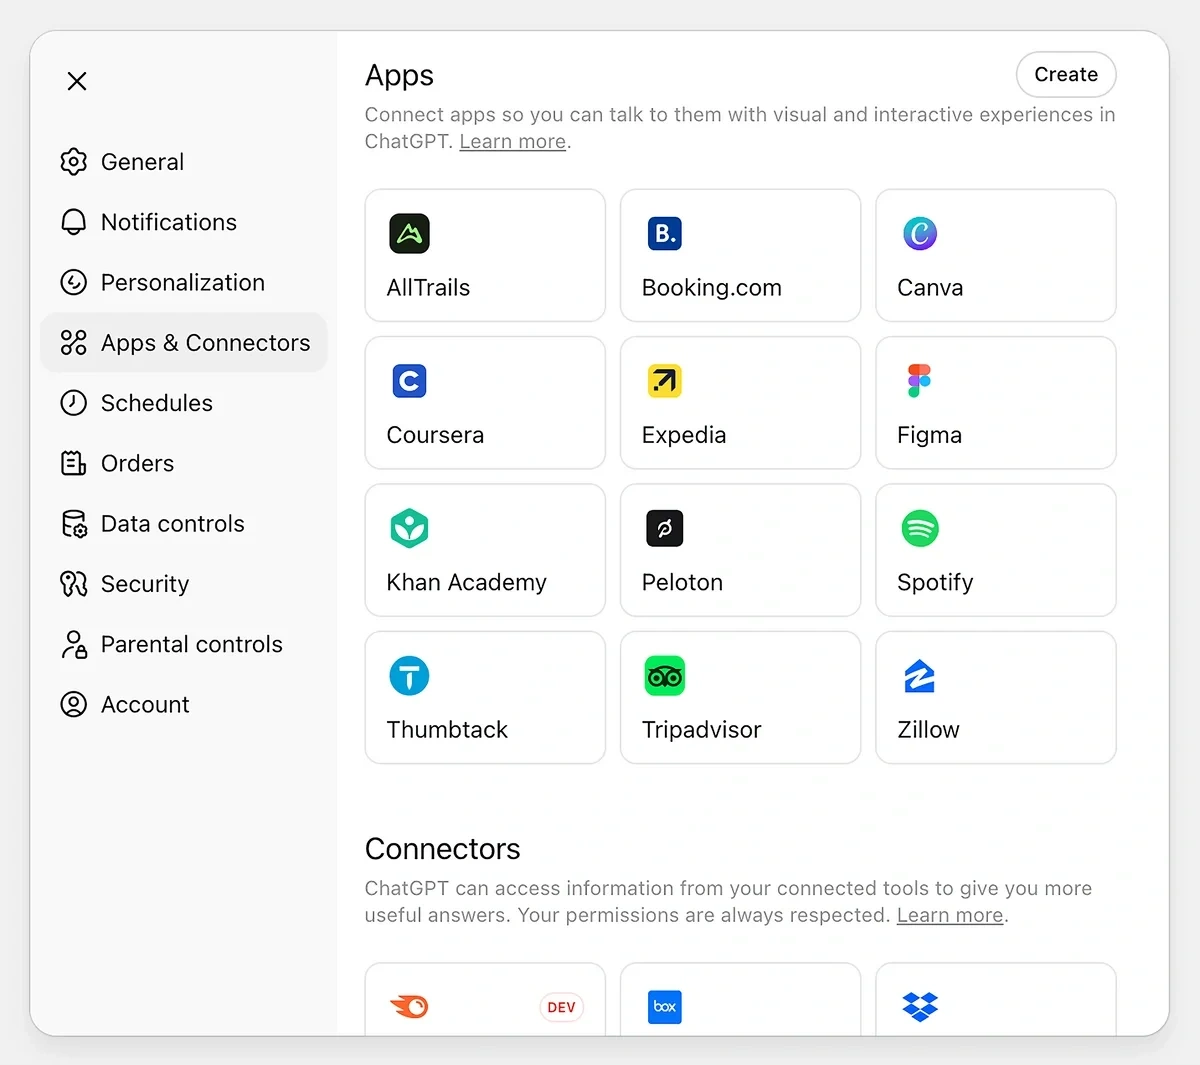This screenshot has height=1065, width=1200.
Task: Open the Expedia app
Action: 739,402
